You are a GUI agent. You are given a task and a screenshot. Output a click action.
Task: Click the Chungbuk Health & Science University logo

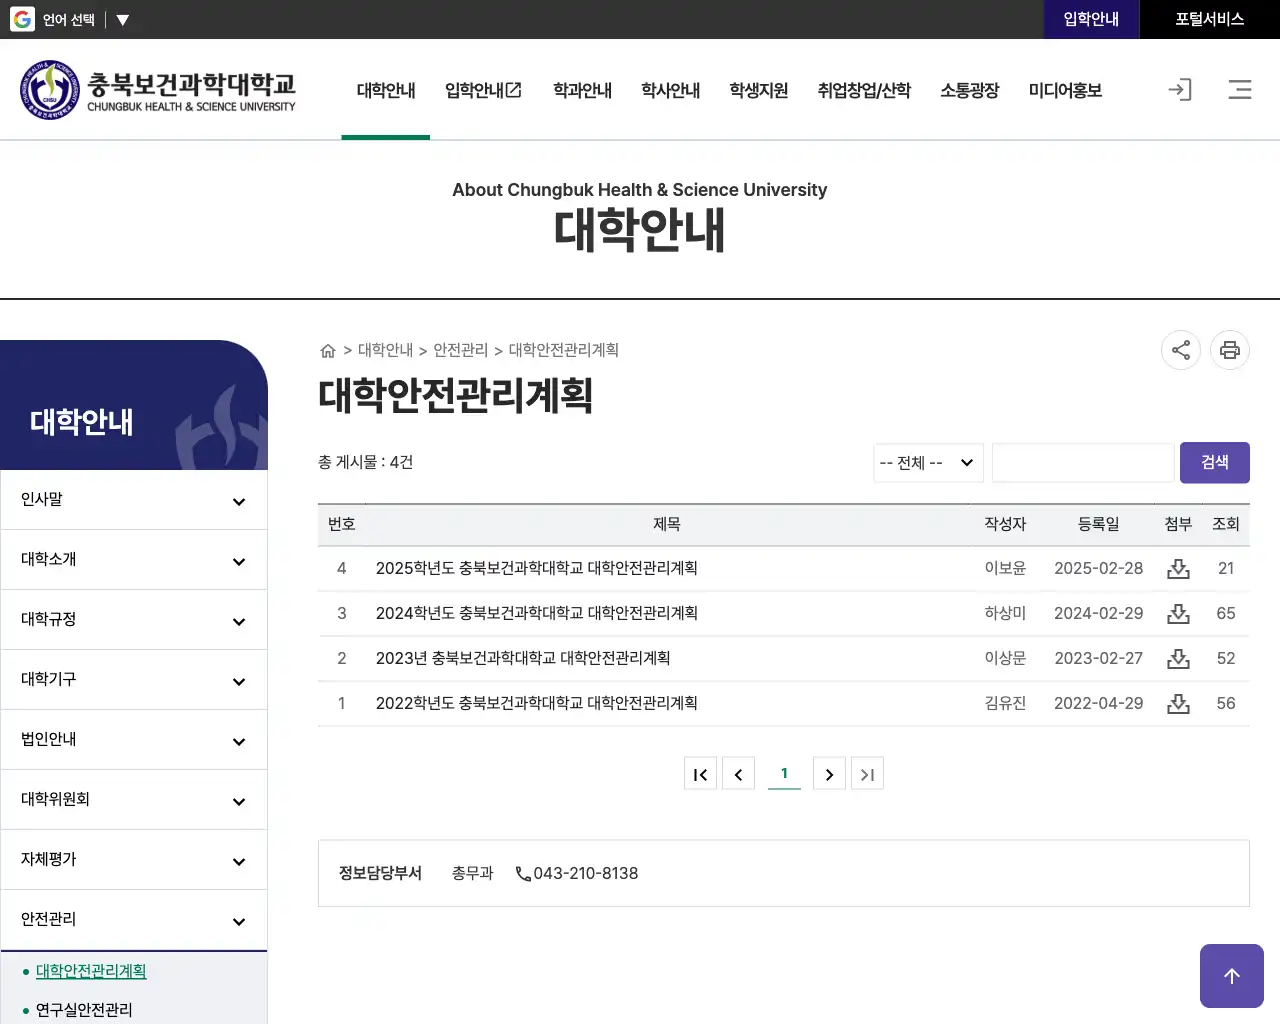pyautogui.click(x=158, y=90)
